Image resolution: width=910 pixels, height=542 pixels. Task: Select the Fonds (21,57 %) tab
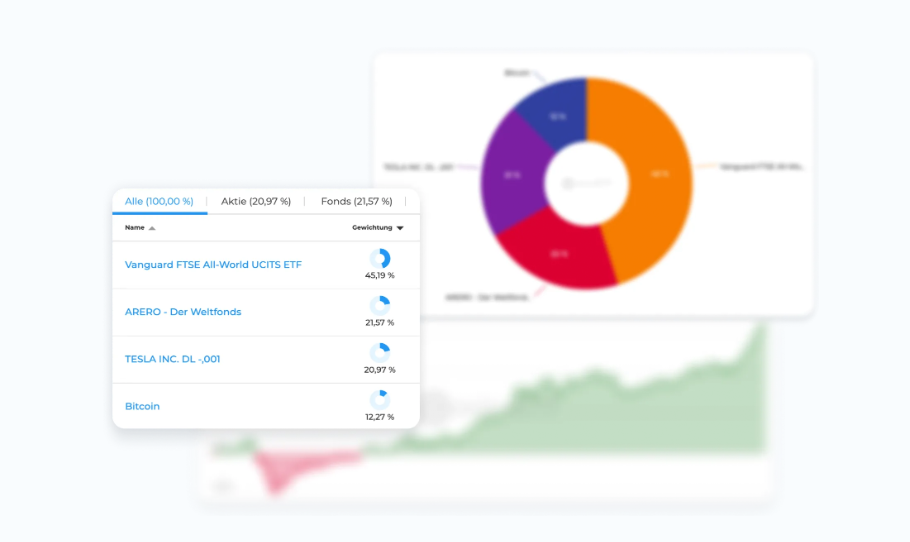point(357,201)
